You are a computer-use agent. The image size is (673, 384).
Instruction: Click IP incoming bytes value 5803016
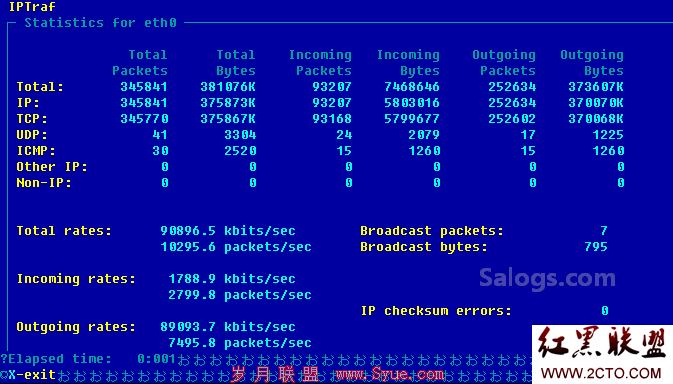tap(412, 103)
